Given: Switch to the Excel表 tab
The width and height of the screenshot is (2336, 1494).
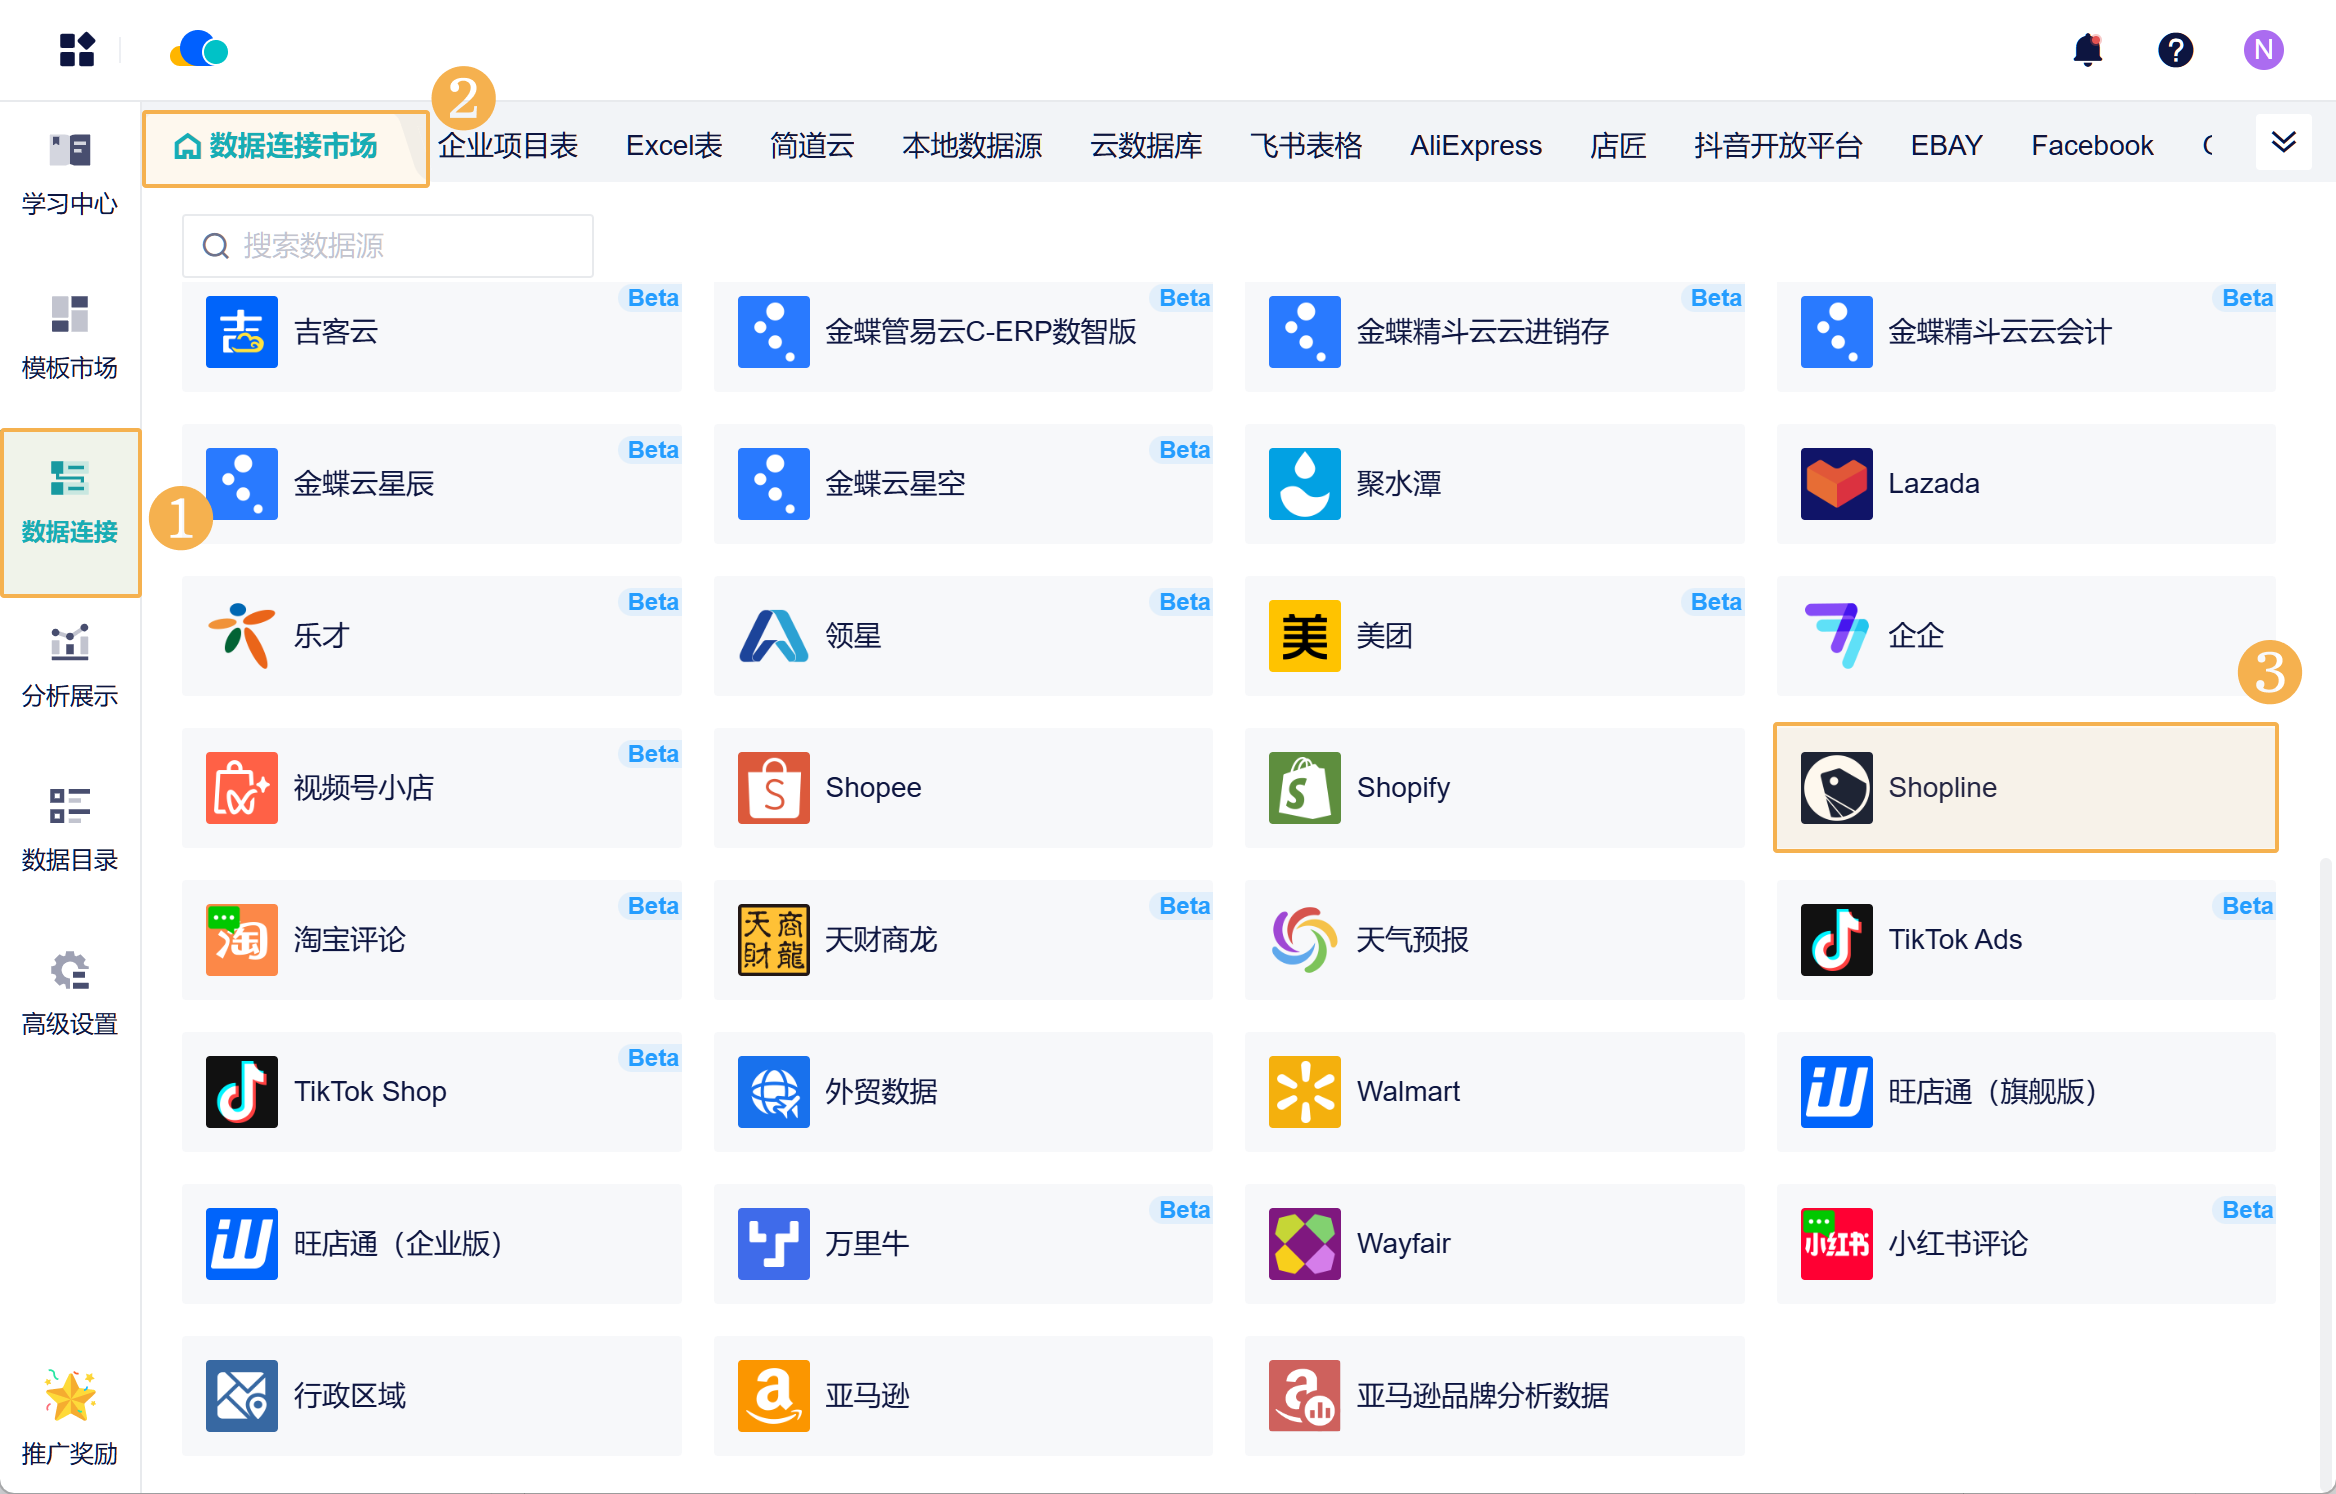Looking at the screenshot, I should pyautogui.click(x=674, y=146).
